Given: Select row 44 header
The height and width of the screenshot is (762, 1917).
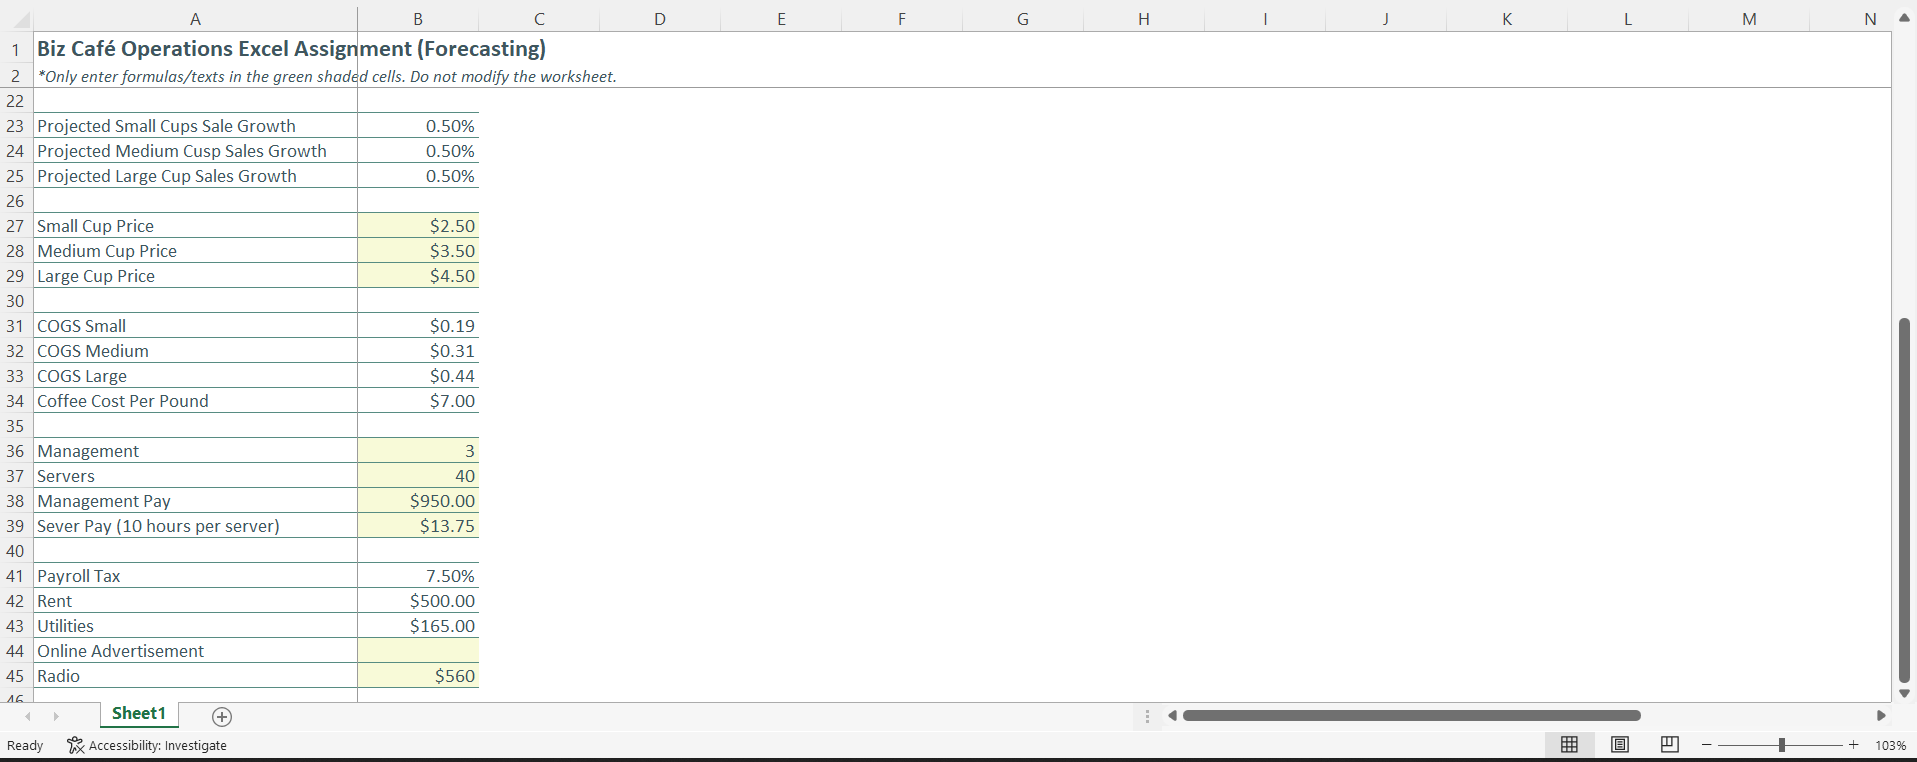Looking at the screenshot, I should click(x=16, y=651).
